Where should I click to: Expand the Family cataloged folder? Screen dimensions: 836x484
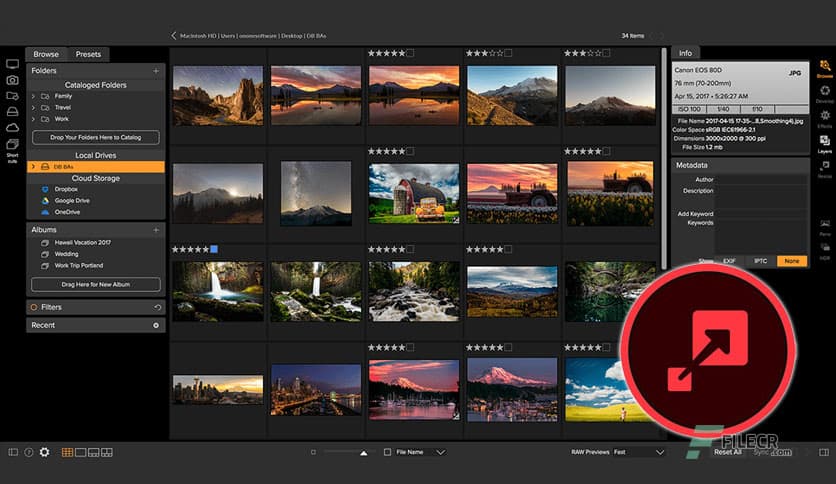pyautogui.click(x=34, y=96)
